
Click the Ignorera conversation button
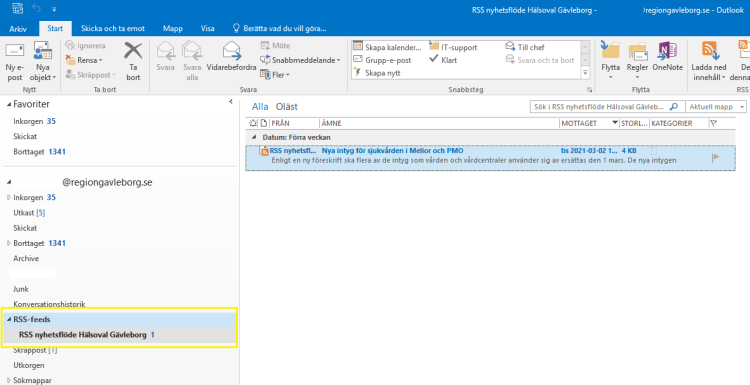point(85,46)
